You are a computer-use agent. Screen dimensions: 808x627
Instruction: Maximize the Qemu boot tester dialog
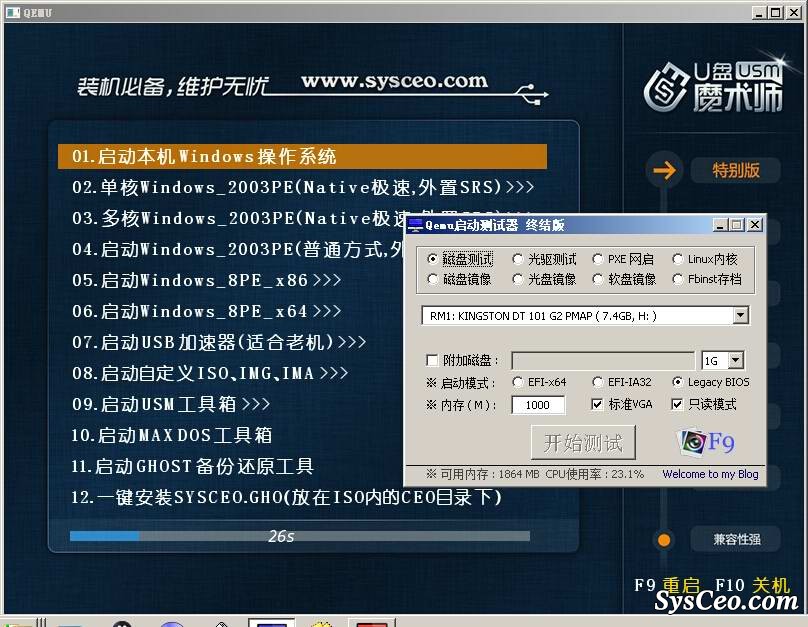pos(737,225)
